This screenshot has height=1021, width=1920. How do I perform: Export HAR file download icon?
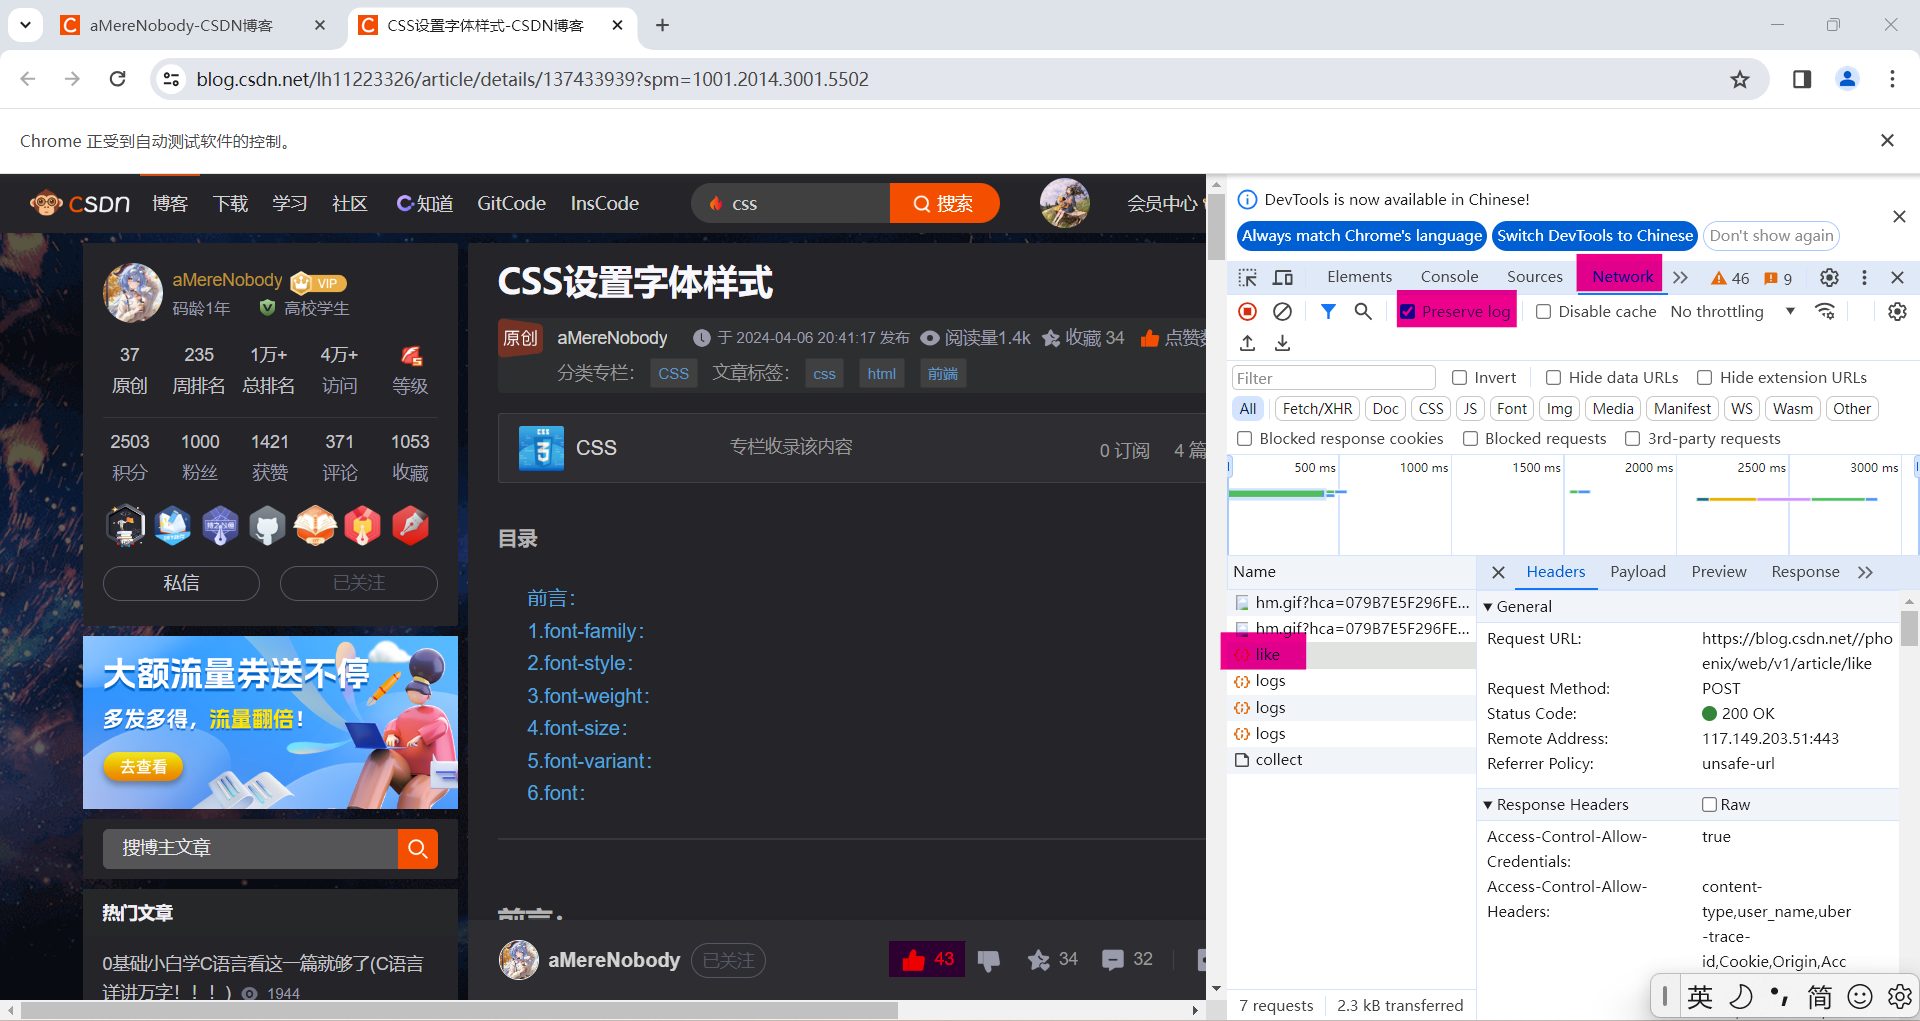pyautogui.click(x=1282, y=343)
